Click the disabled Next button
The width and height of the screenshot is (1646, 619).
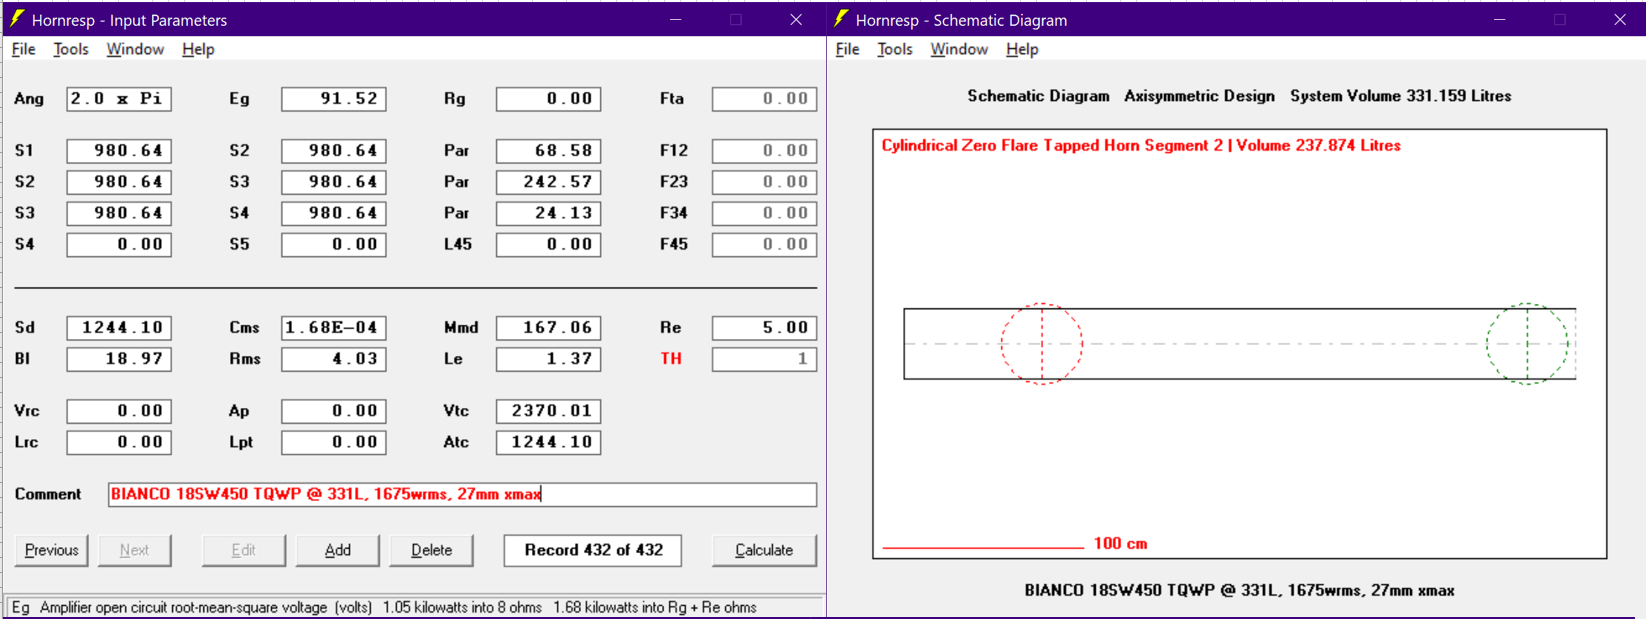pyautogui.click(x=134, y=550)
